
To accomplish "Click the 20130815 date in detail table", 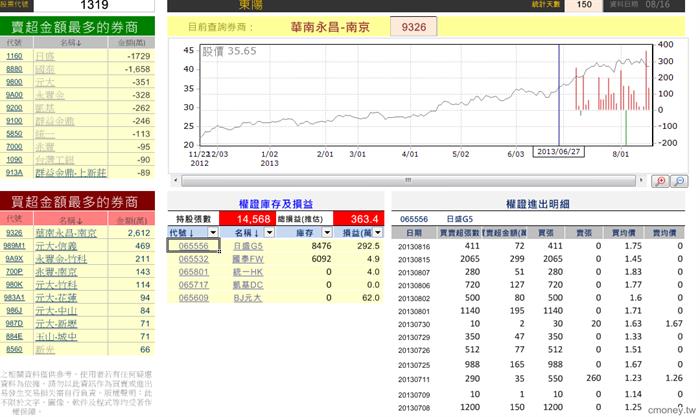I will [x=414, y=259].
